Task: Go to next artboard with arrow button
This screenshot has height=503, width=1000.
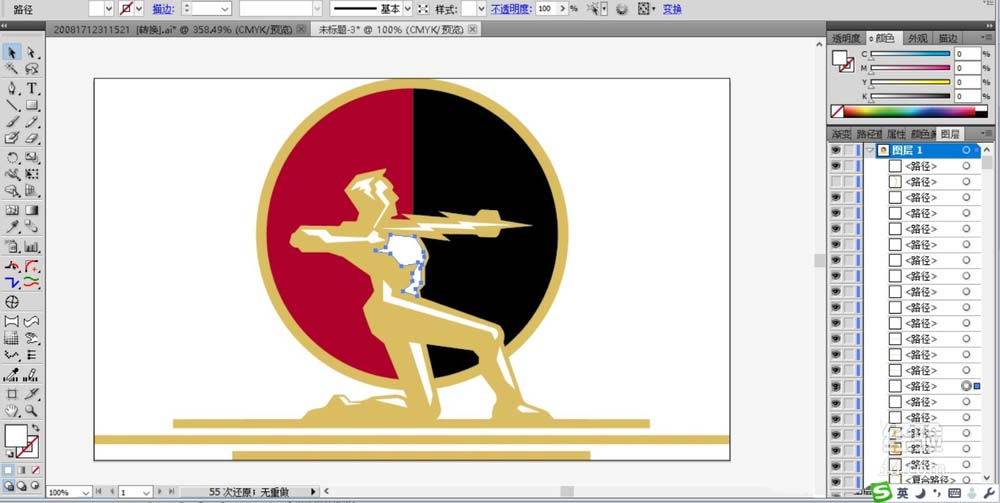Action: [160, 492]
